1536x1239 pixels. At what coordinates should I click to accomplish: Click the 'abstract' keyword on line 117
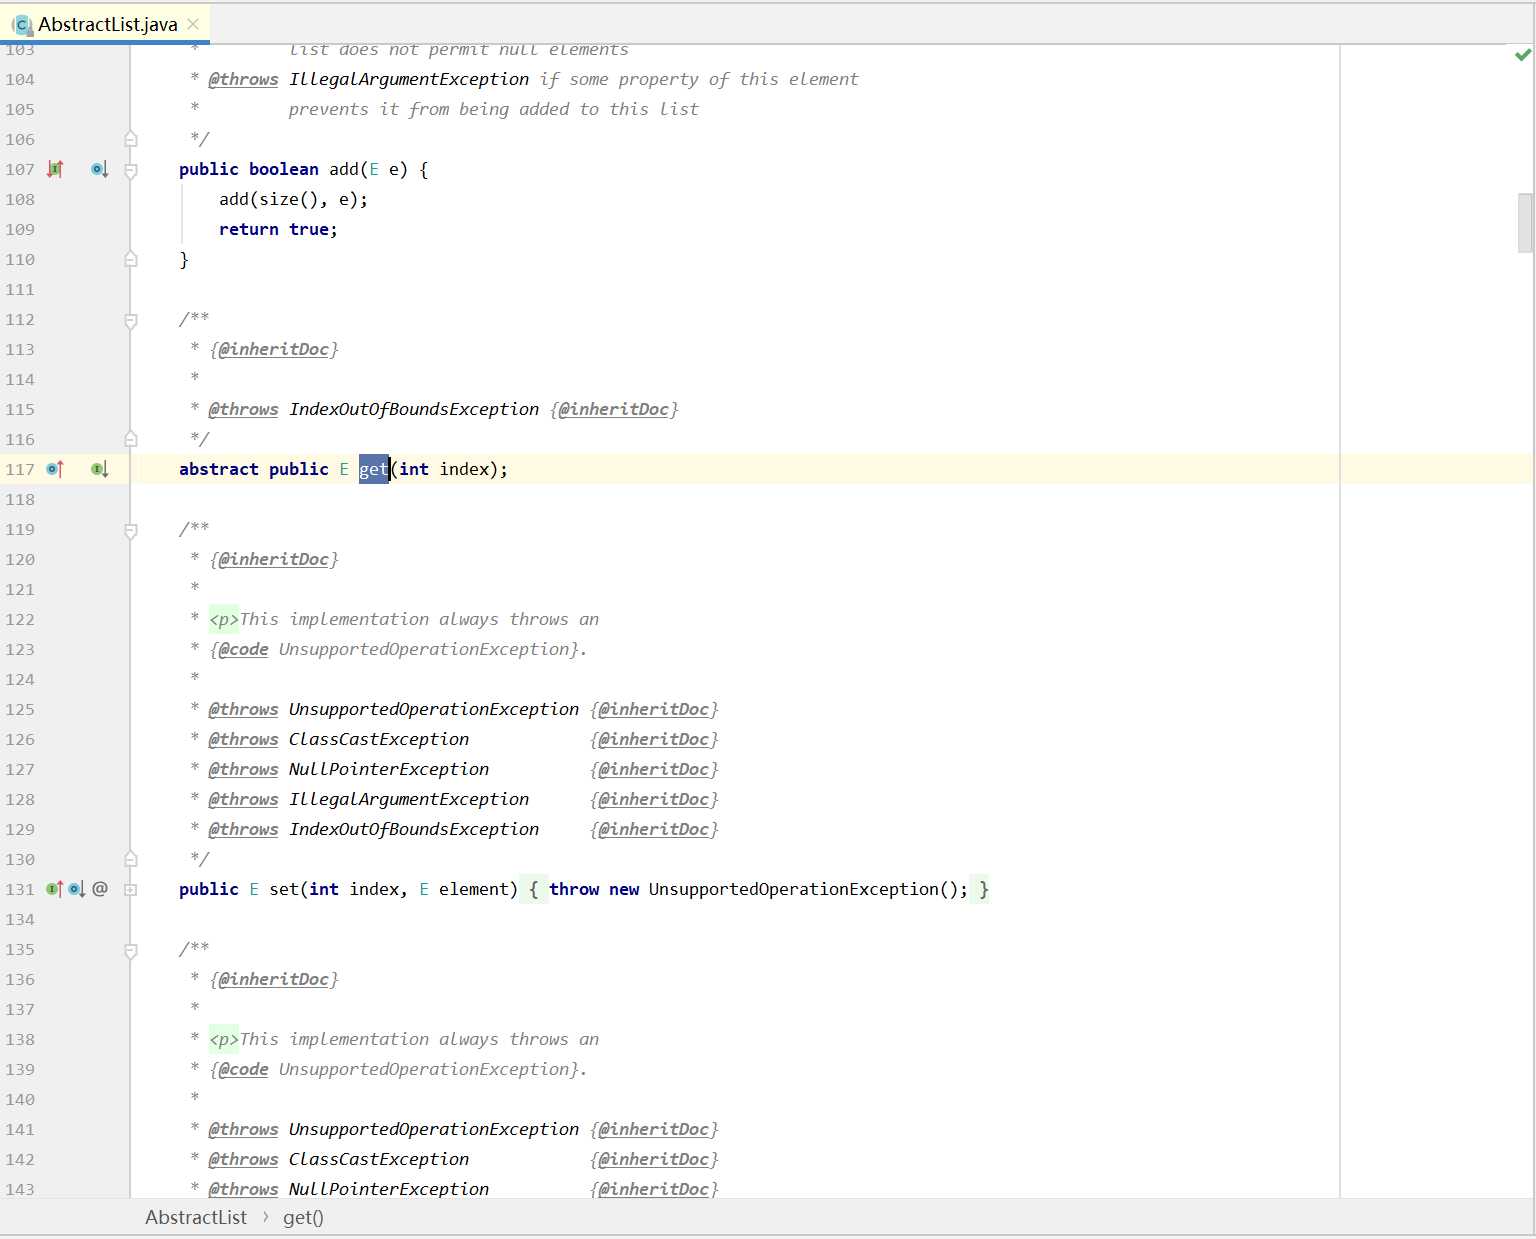point(218,469)
